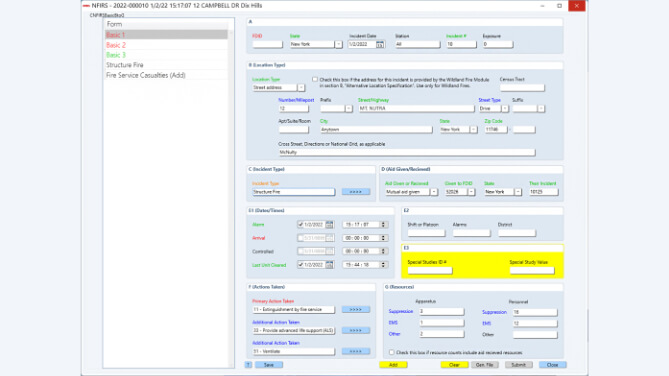669x376 pixels.
Task: Open the Location Type dropdown
Action: click(x=301, y=87)
